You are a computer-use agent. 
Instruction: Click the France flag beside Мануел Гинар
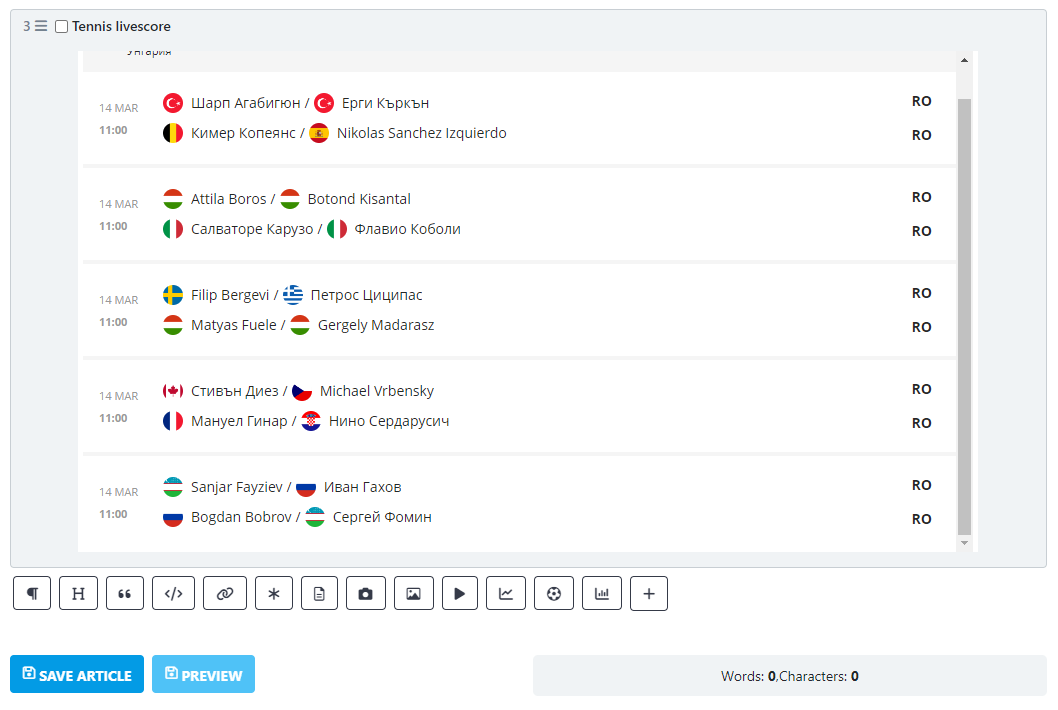pyautogui.click(x=173, y=421)
